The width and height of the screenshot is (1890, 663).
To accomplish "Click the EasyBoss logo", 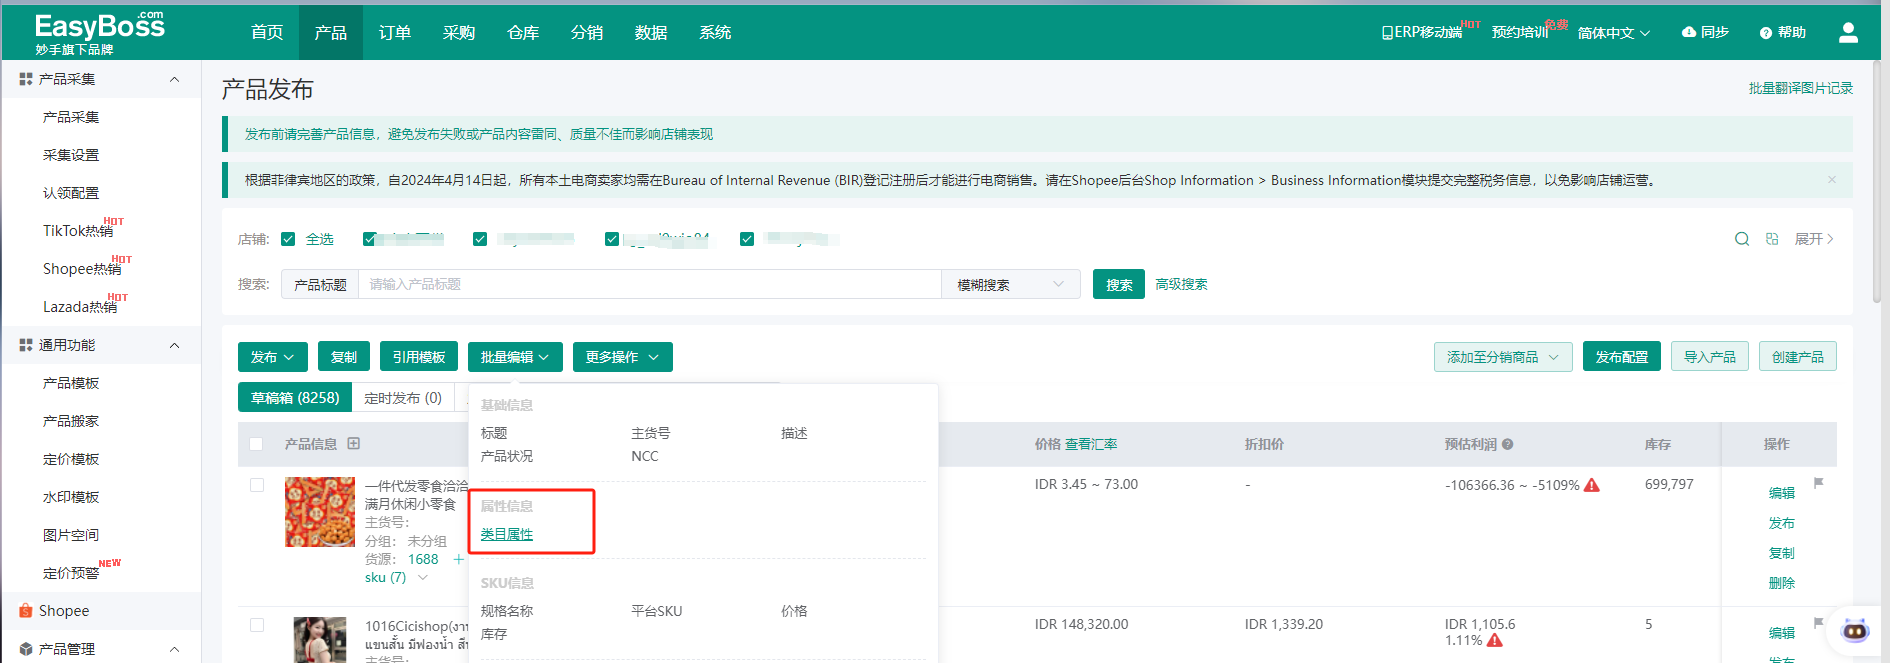I will 100,33.
